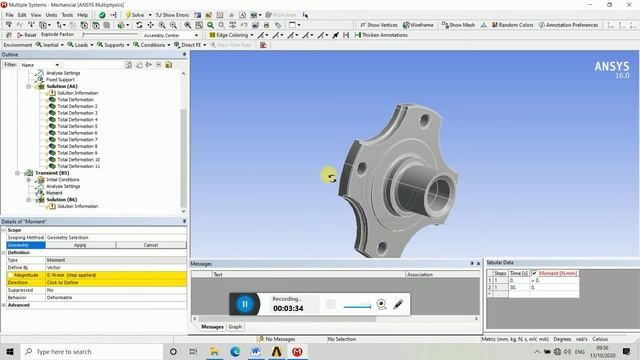Open the Help menu

(x=83, y=15)
